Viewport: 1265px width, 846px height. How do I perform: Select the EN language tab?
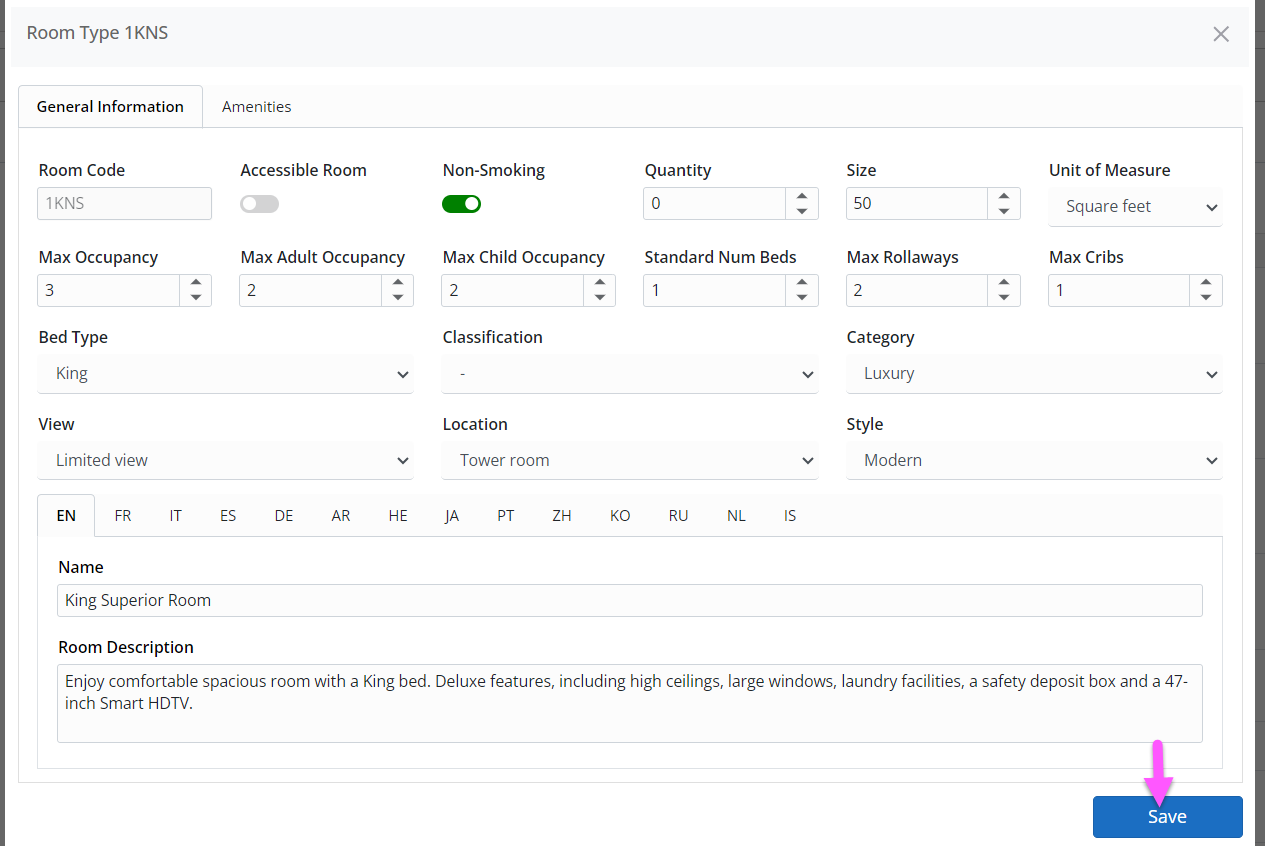coord(66,516)
